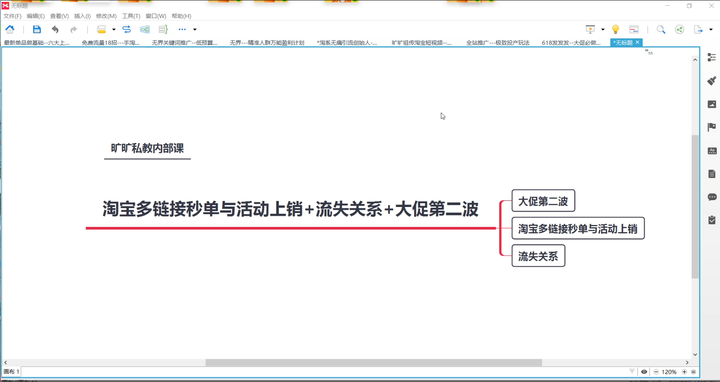Viewport: 720px width, 382px height.
Task: Open the more options ellipsis icon
Action: click(x=182, y=29)
